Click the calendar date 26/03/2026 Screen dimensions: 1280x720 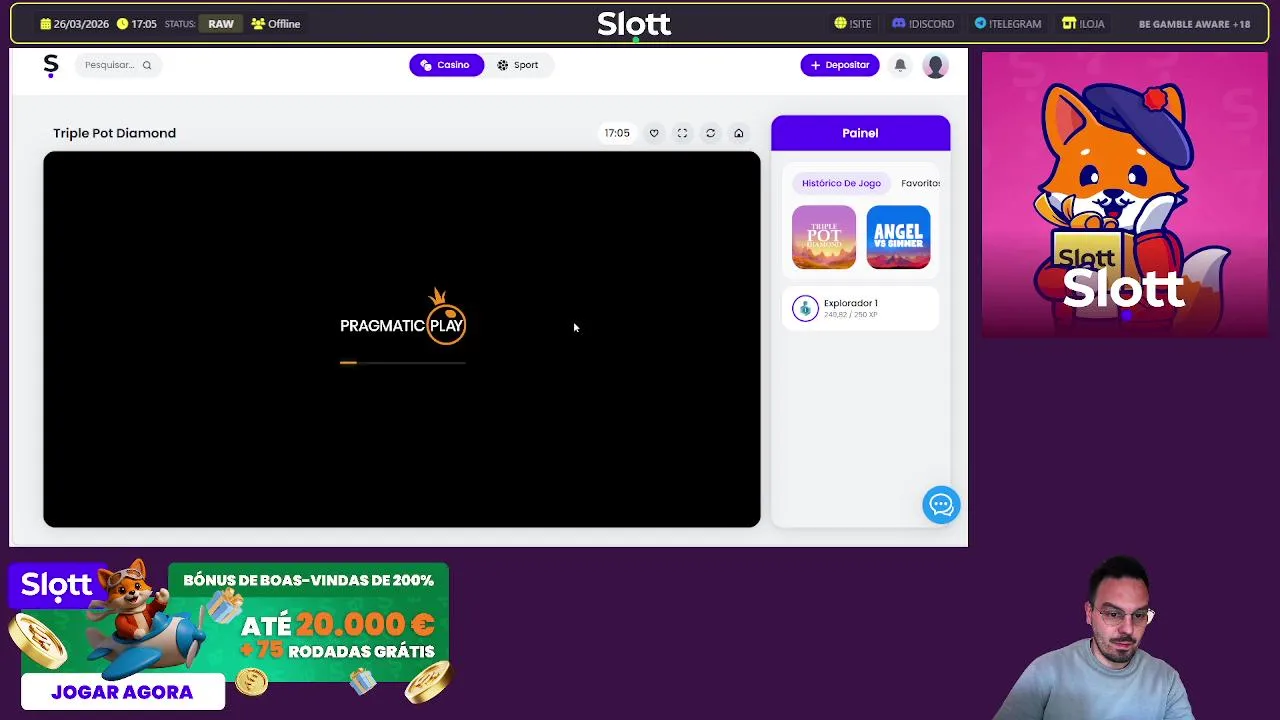(x=75, y=24)
